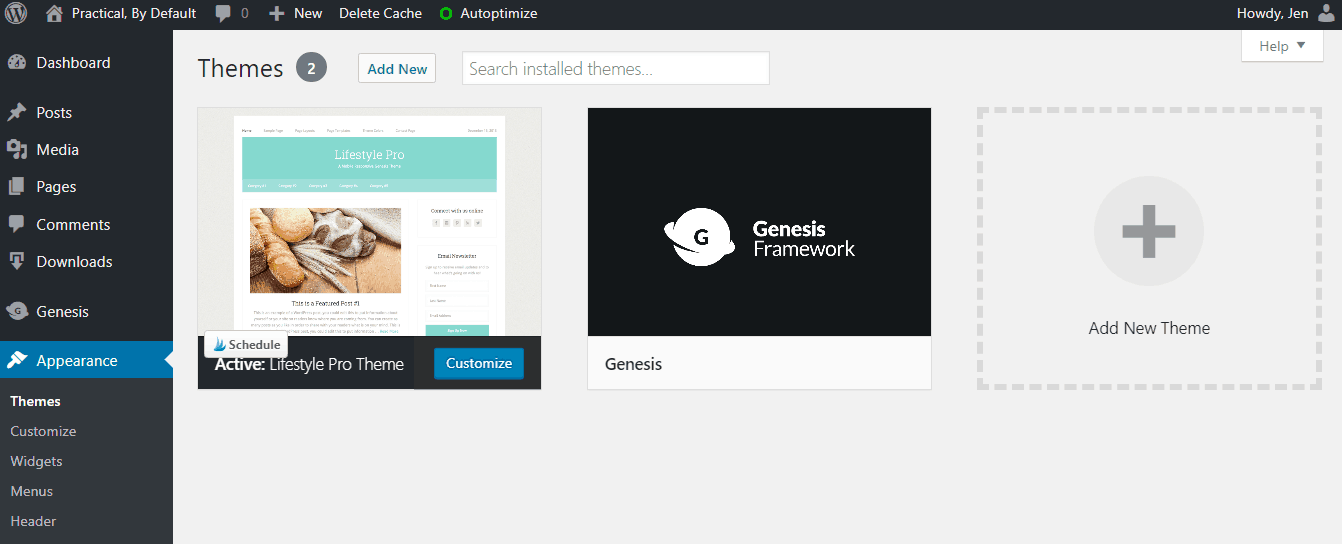Open the Menus submenu link

tap(31, 491)
